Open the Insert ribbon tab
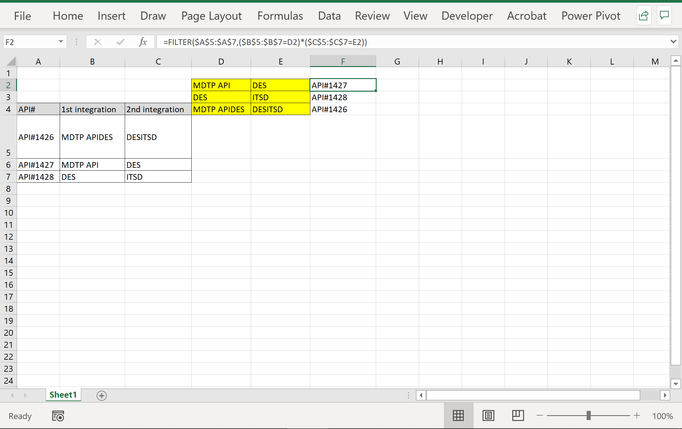 click(111, 16)
